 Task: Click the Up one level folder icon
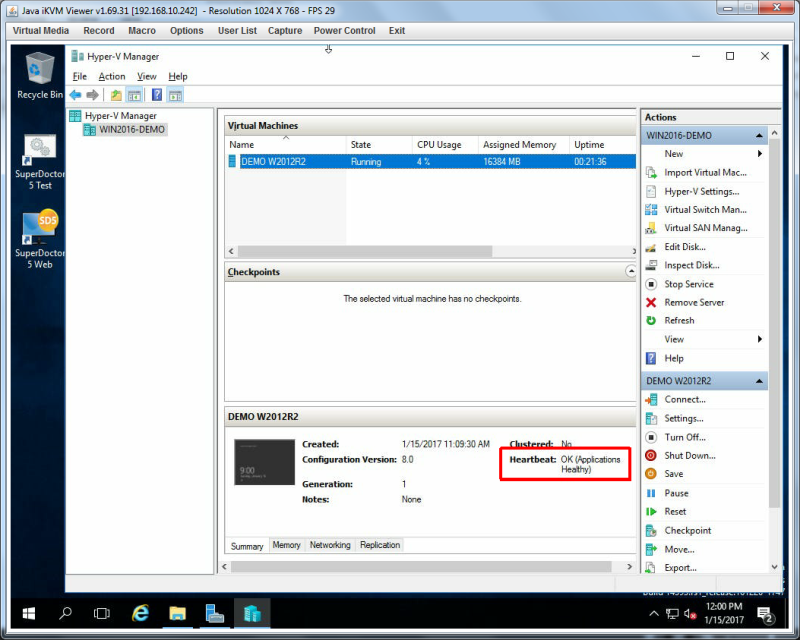[116, 95]
